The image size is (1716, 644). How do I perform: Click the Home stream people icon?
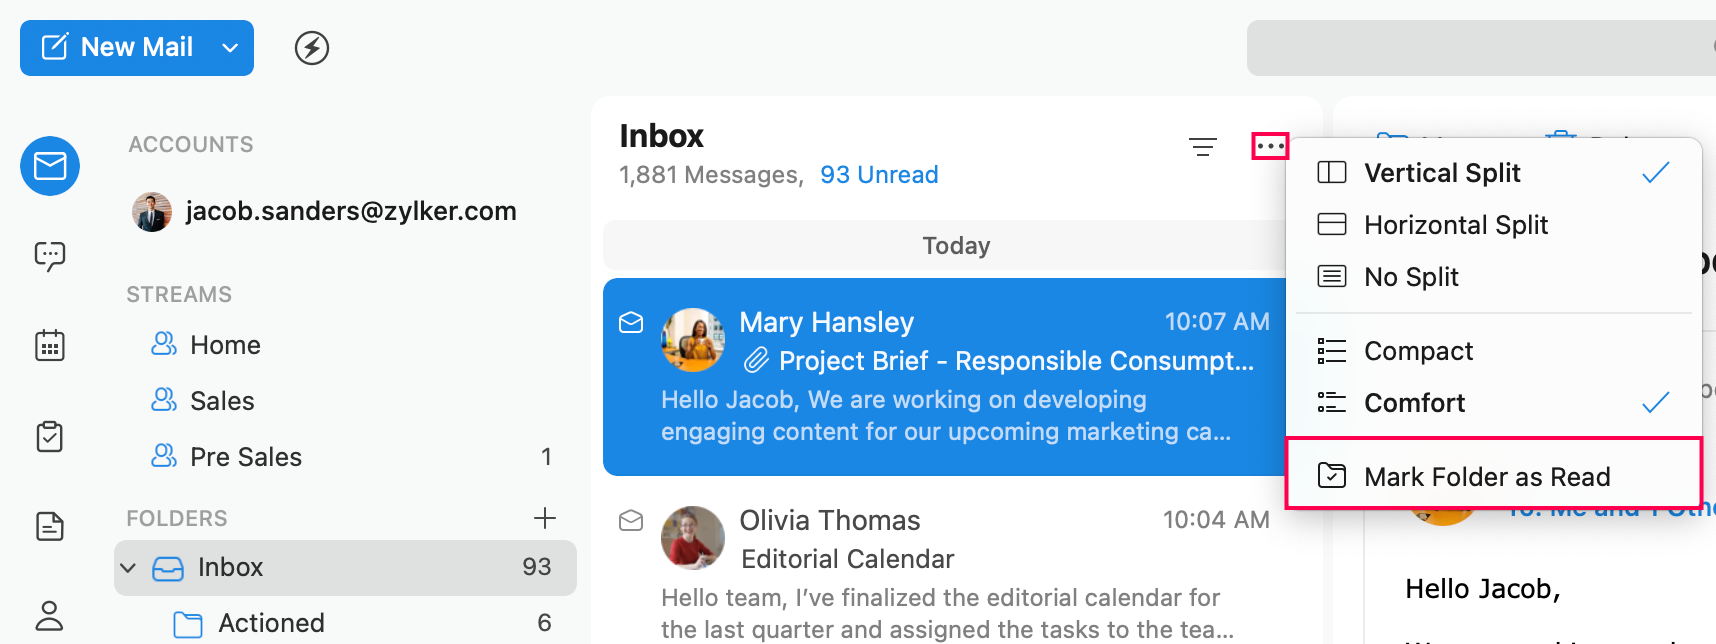point(164,344)
